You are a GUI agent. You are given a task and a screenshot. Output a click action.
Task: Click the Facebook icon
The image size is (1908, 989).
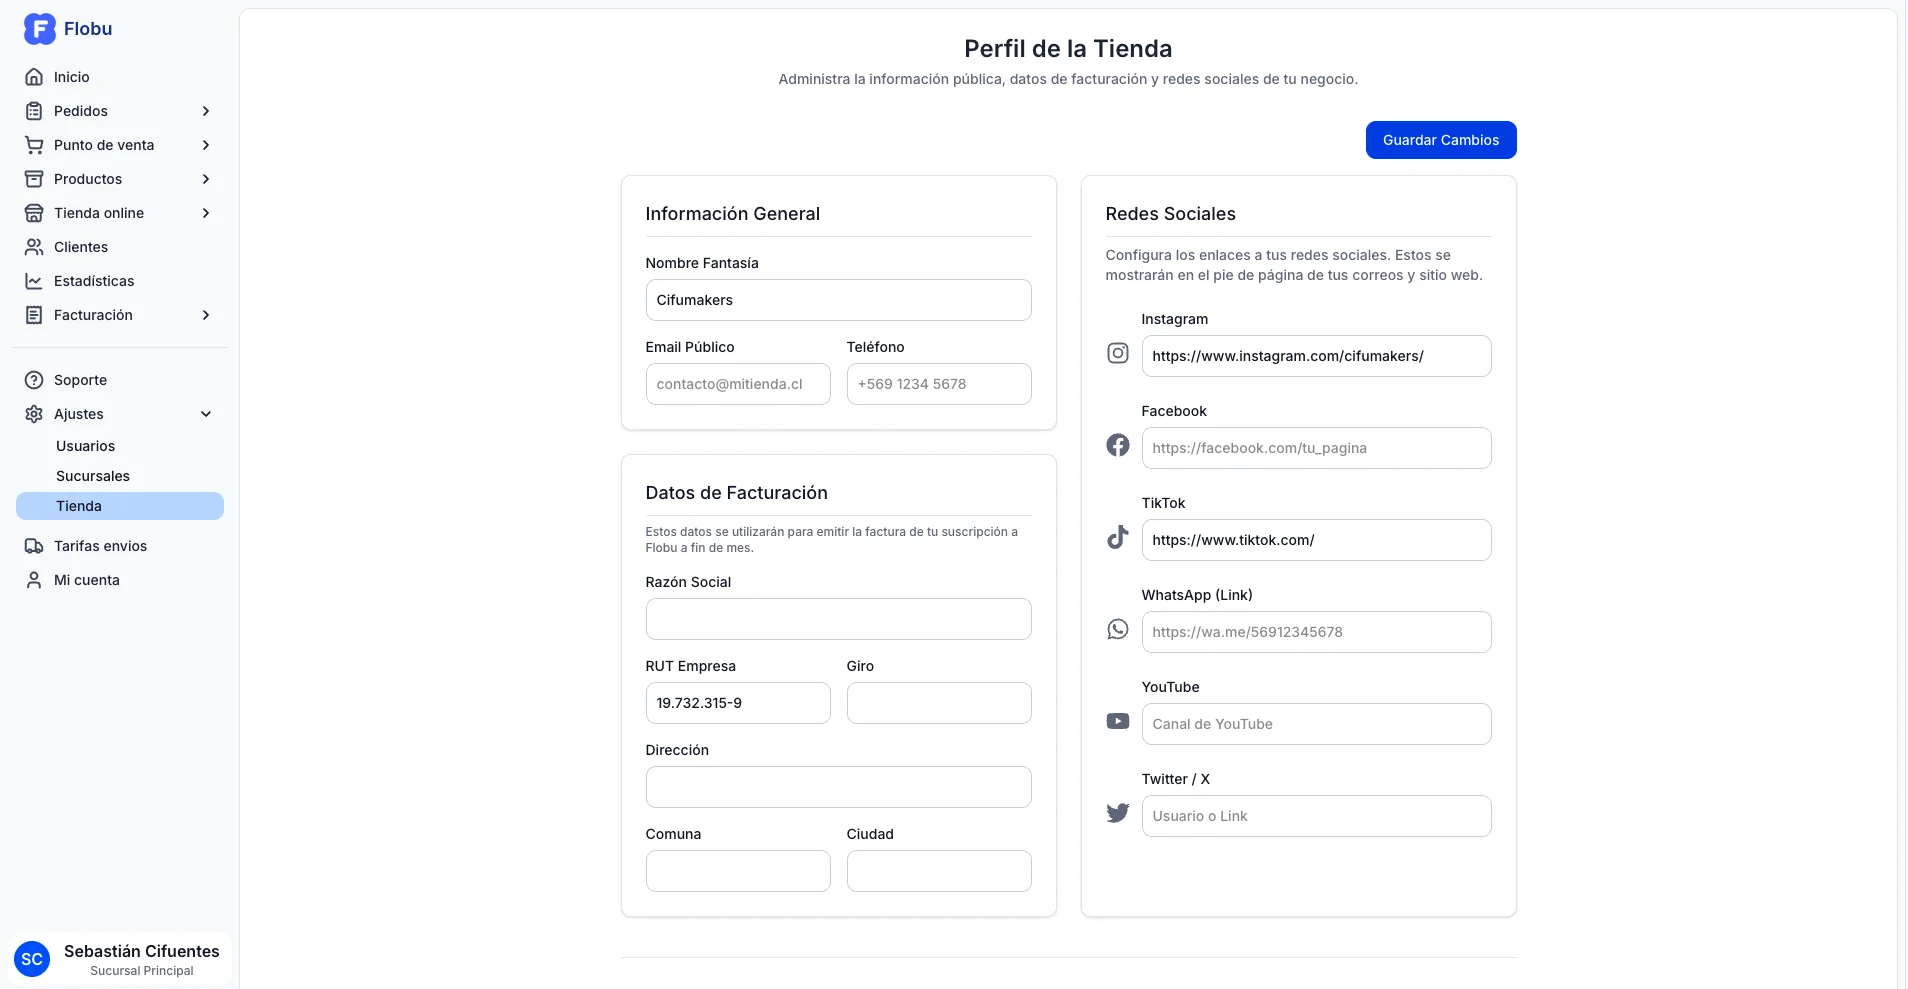click(x=1118, y=445)
